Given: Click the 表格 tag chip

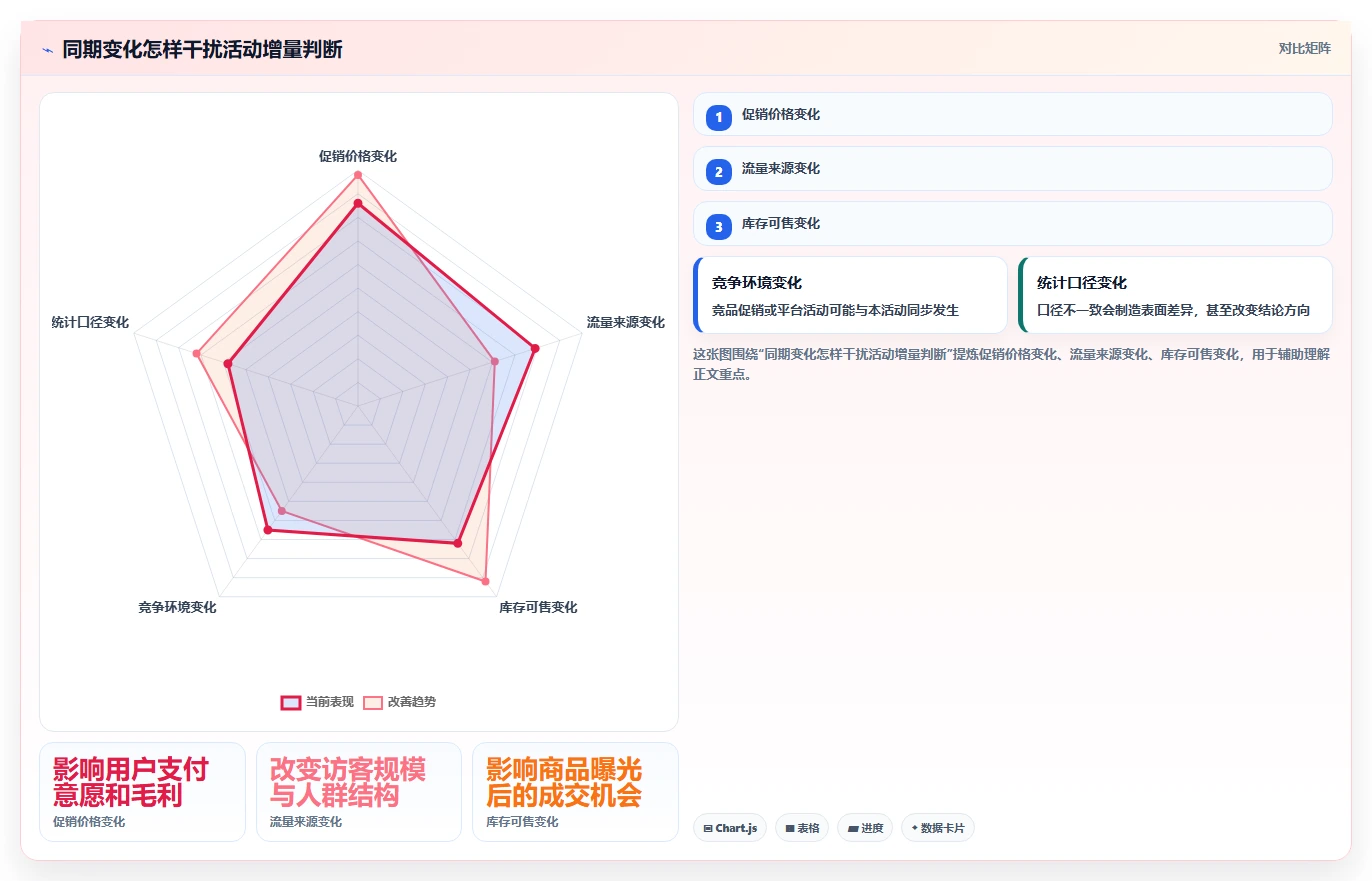Looking at the screenshot, I should (802, 828).
